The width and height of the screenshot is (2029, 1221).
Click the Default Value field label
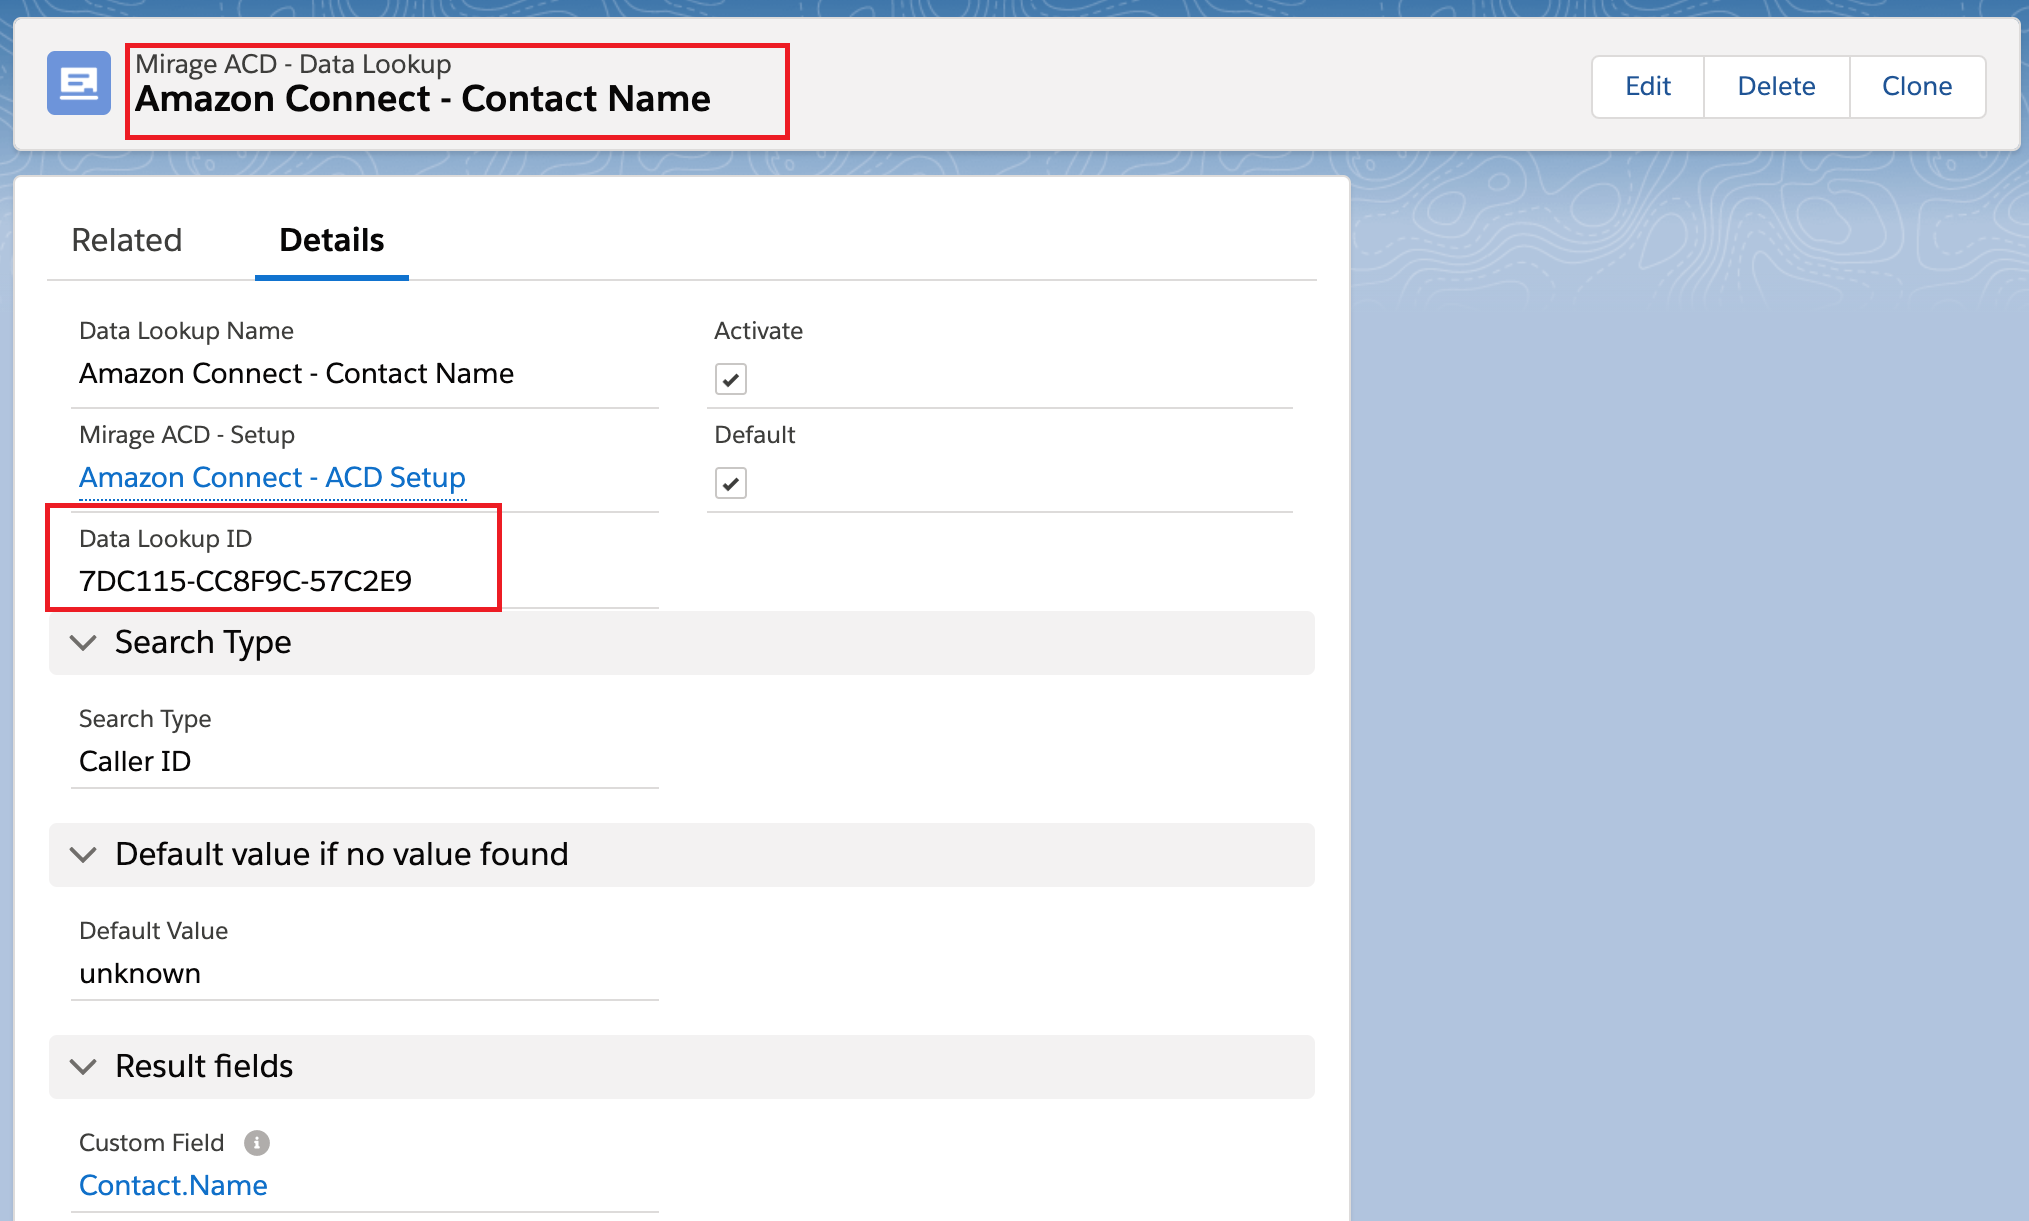click(154, 931)
